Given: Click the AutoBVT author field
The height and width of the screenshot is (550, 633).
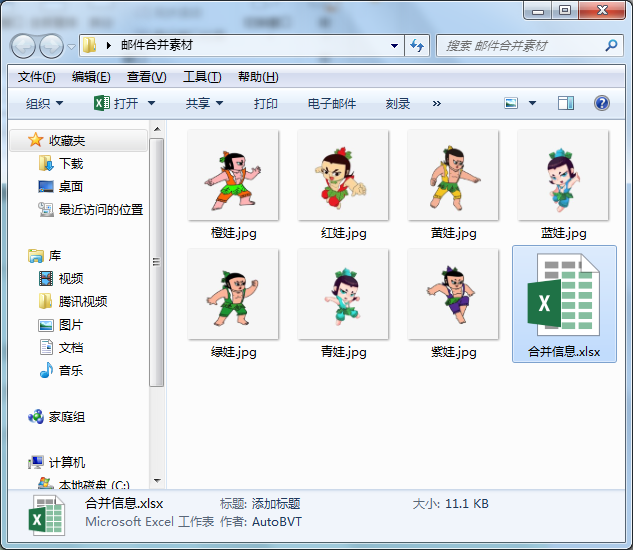Looking at the screenshot, I should [277, 522].
